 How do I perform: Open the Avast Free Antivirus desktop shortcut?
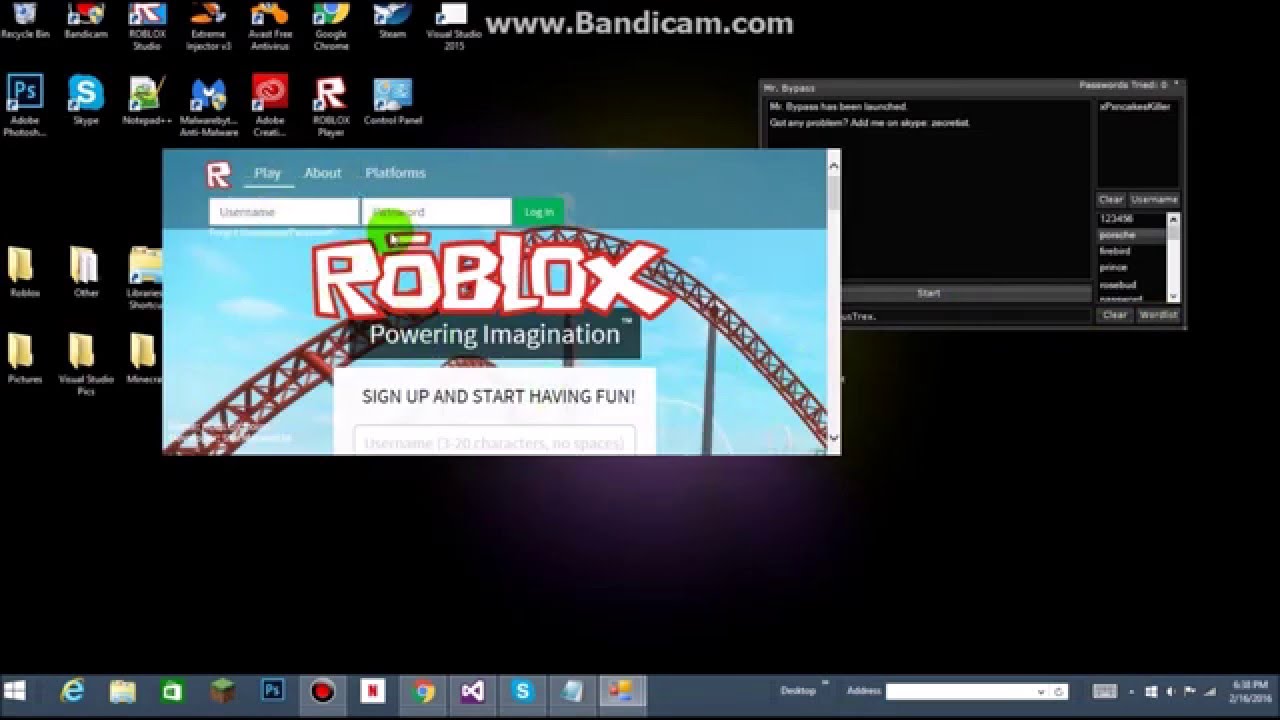270,25
